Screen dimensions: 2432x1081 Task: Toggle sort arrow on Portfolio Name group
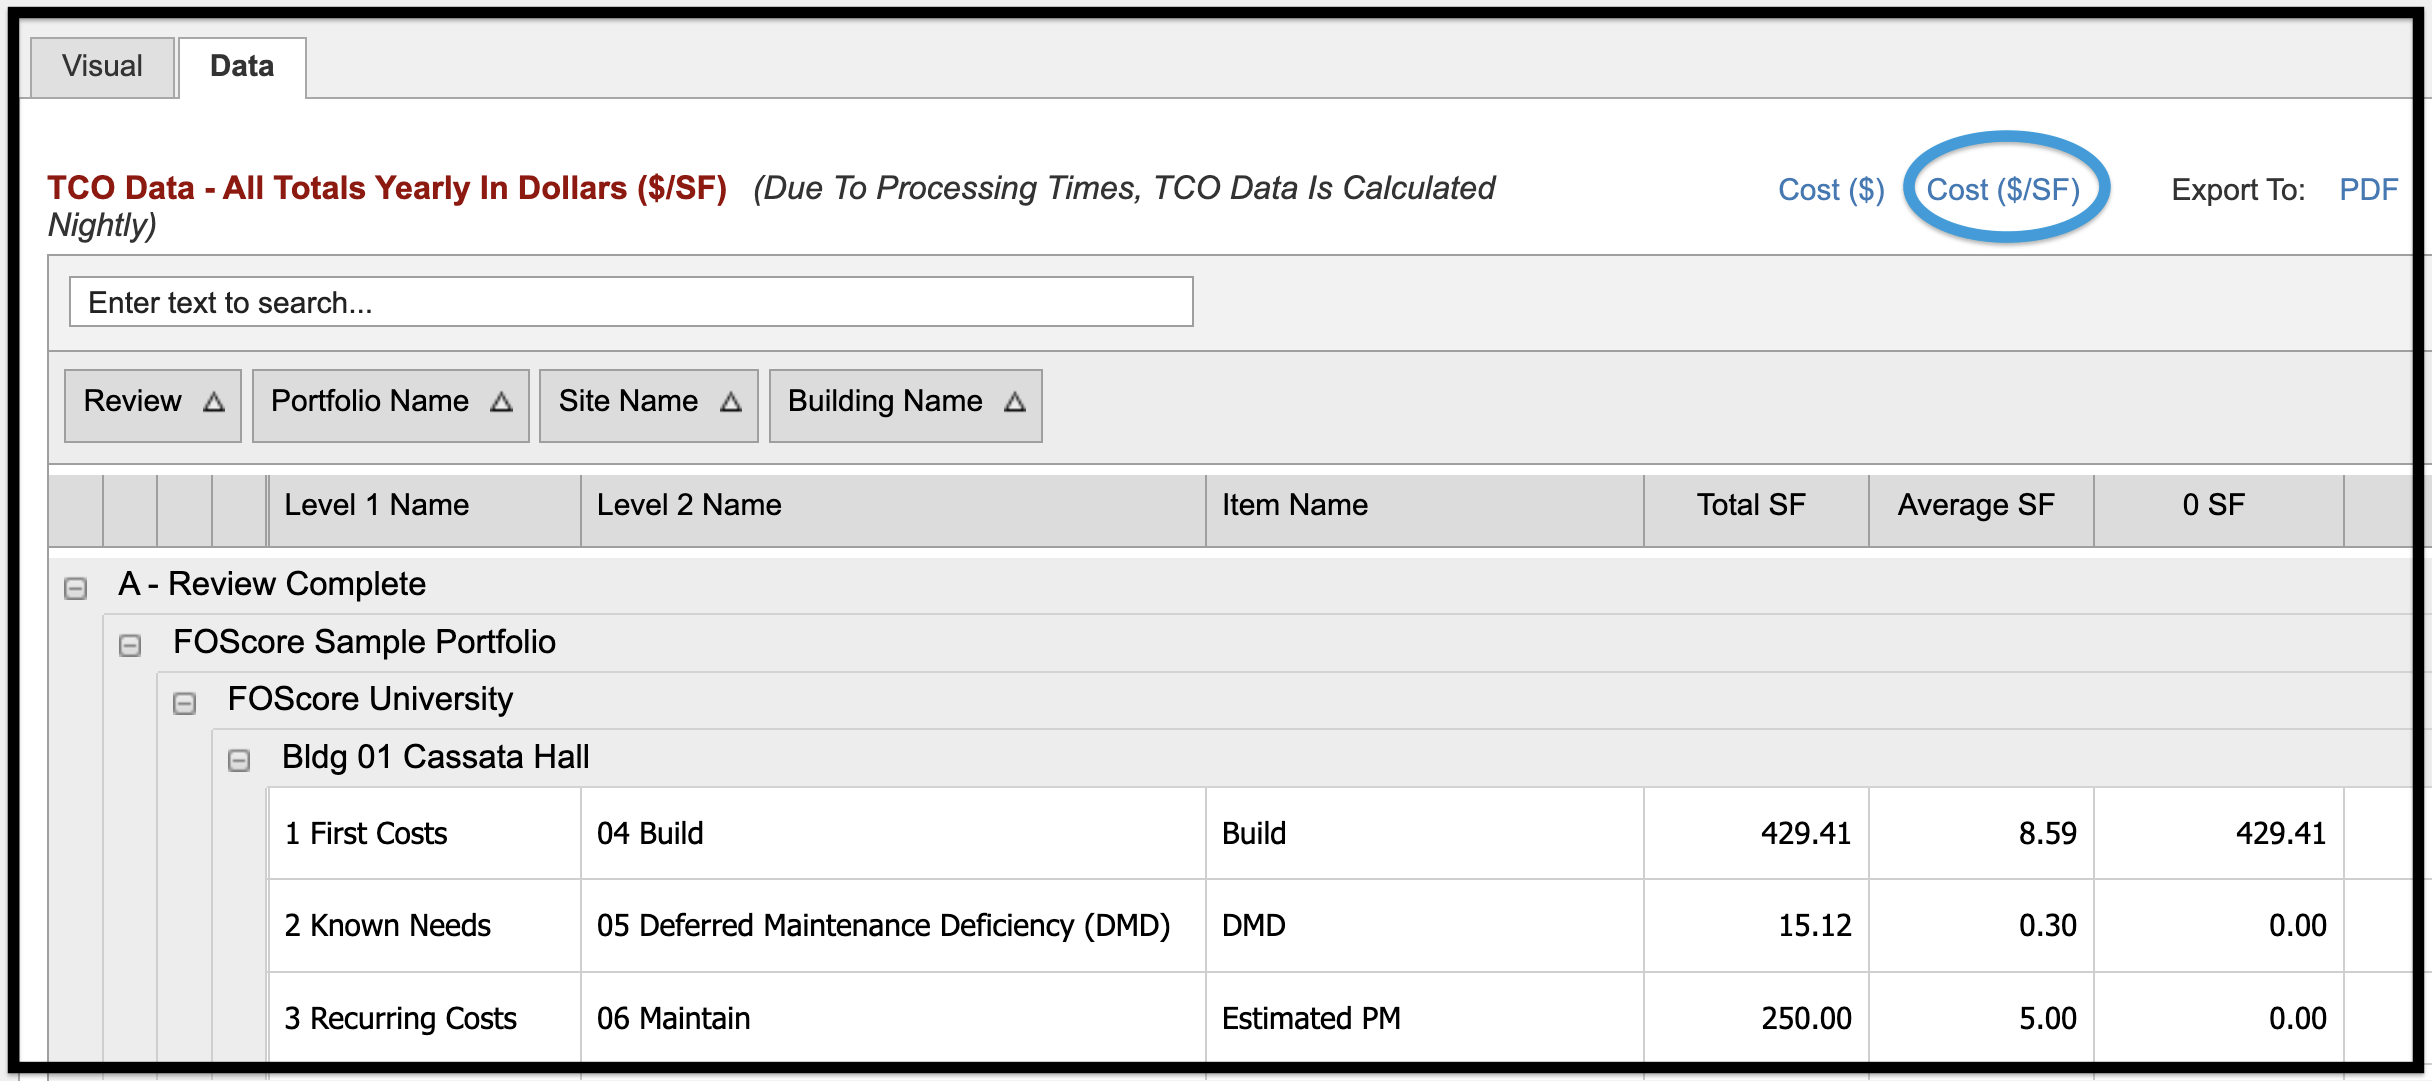coord(502,402)
